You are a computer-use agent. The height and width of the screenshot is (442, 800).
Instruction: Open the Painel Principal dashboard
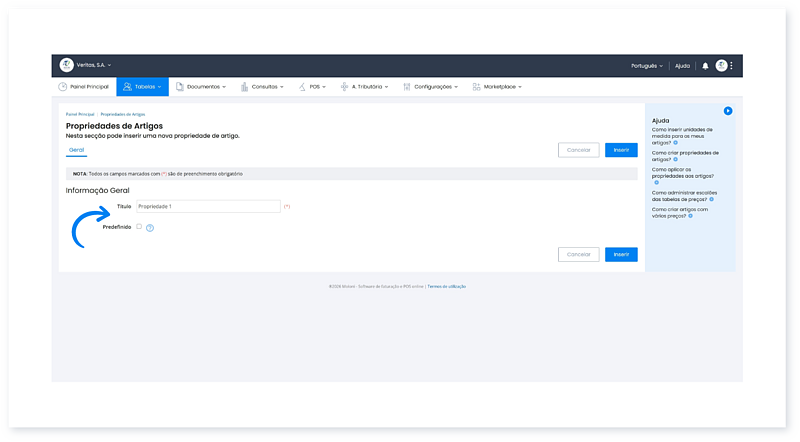click(x=83, y=87)
